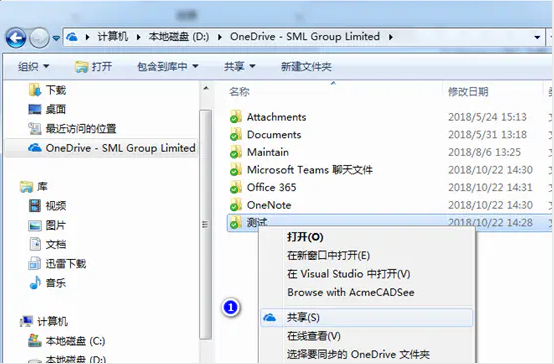Screen dimensions: 554x364
Task: Click the 库 libraries icon
Action: (x=26, y=187)
